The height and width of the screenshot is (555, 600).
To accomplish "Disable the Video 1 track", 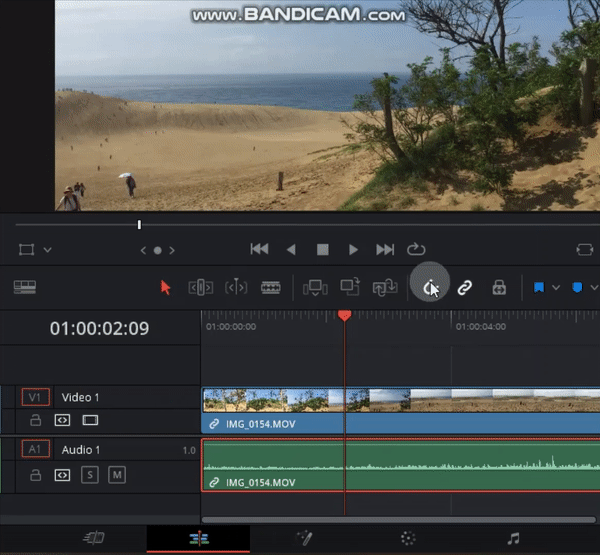I will click(x=90, y=420).
